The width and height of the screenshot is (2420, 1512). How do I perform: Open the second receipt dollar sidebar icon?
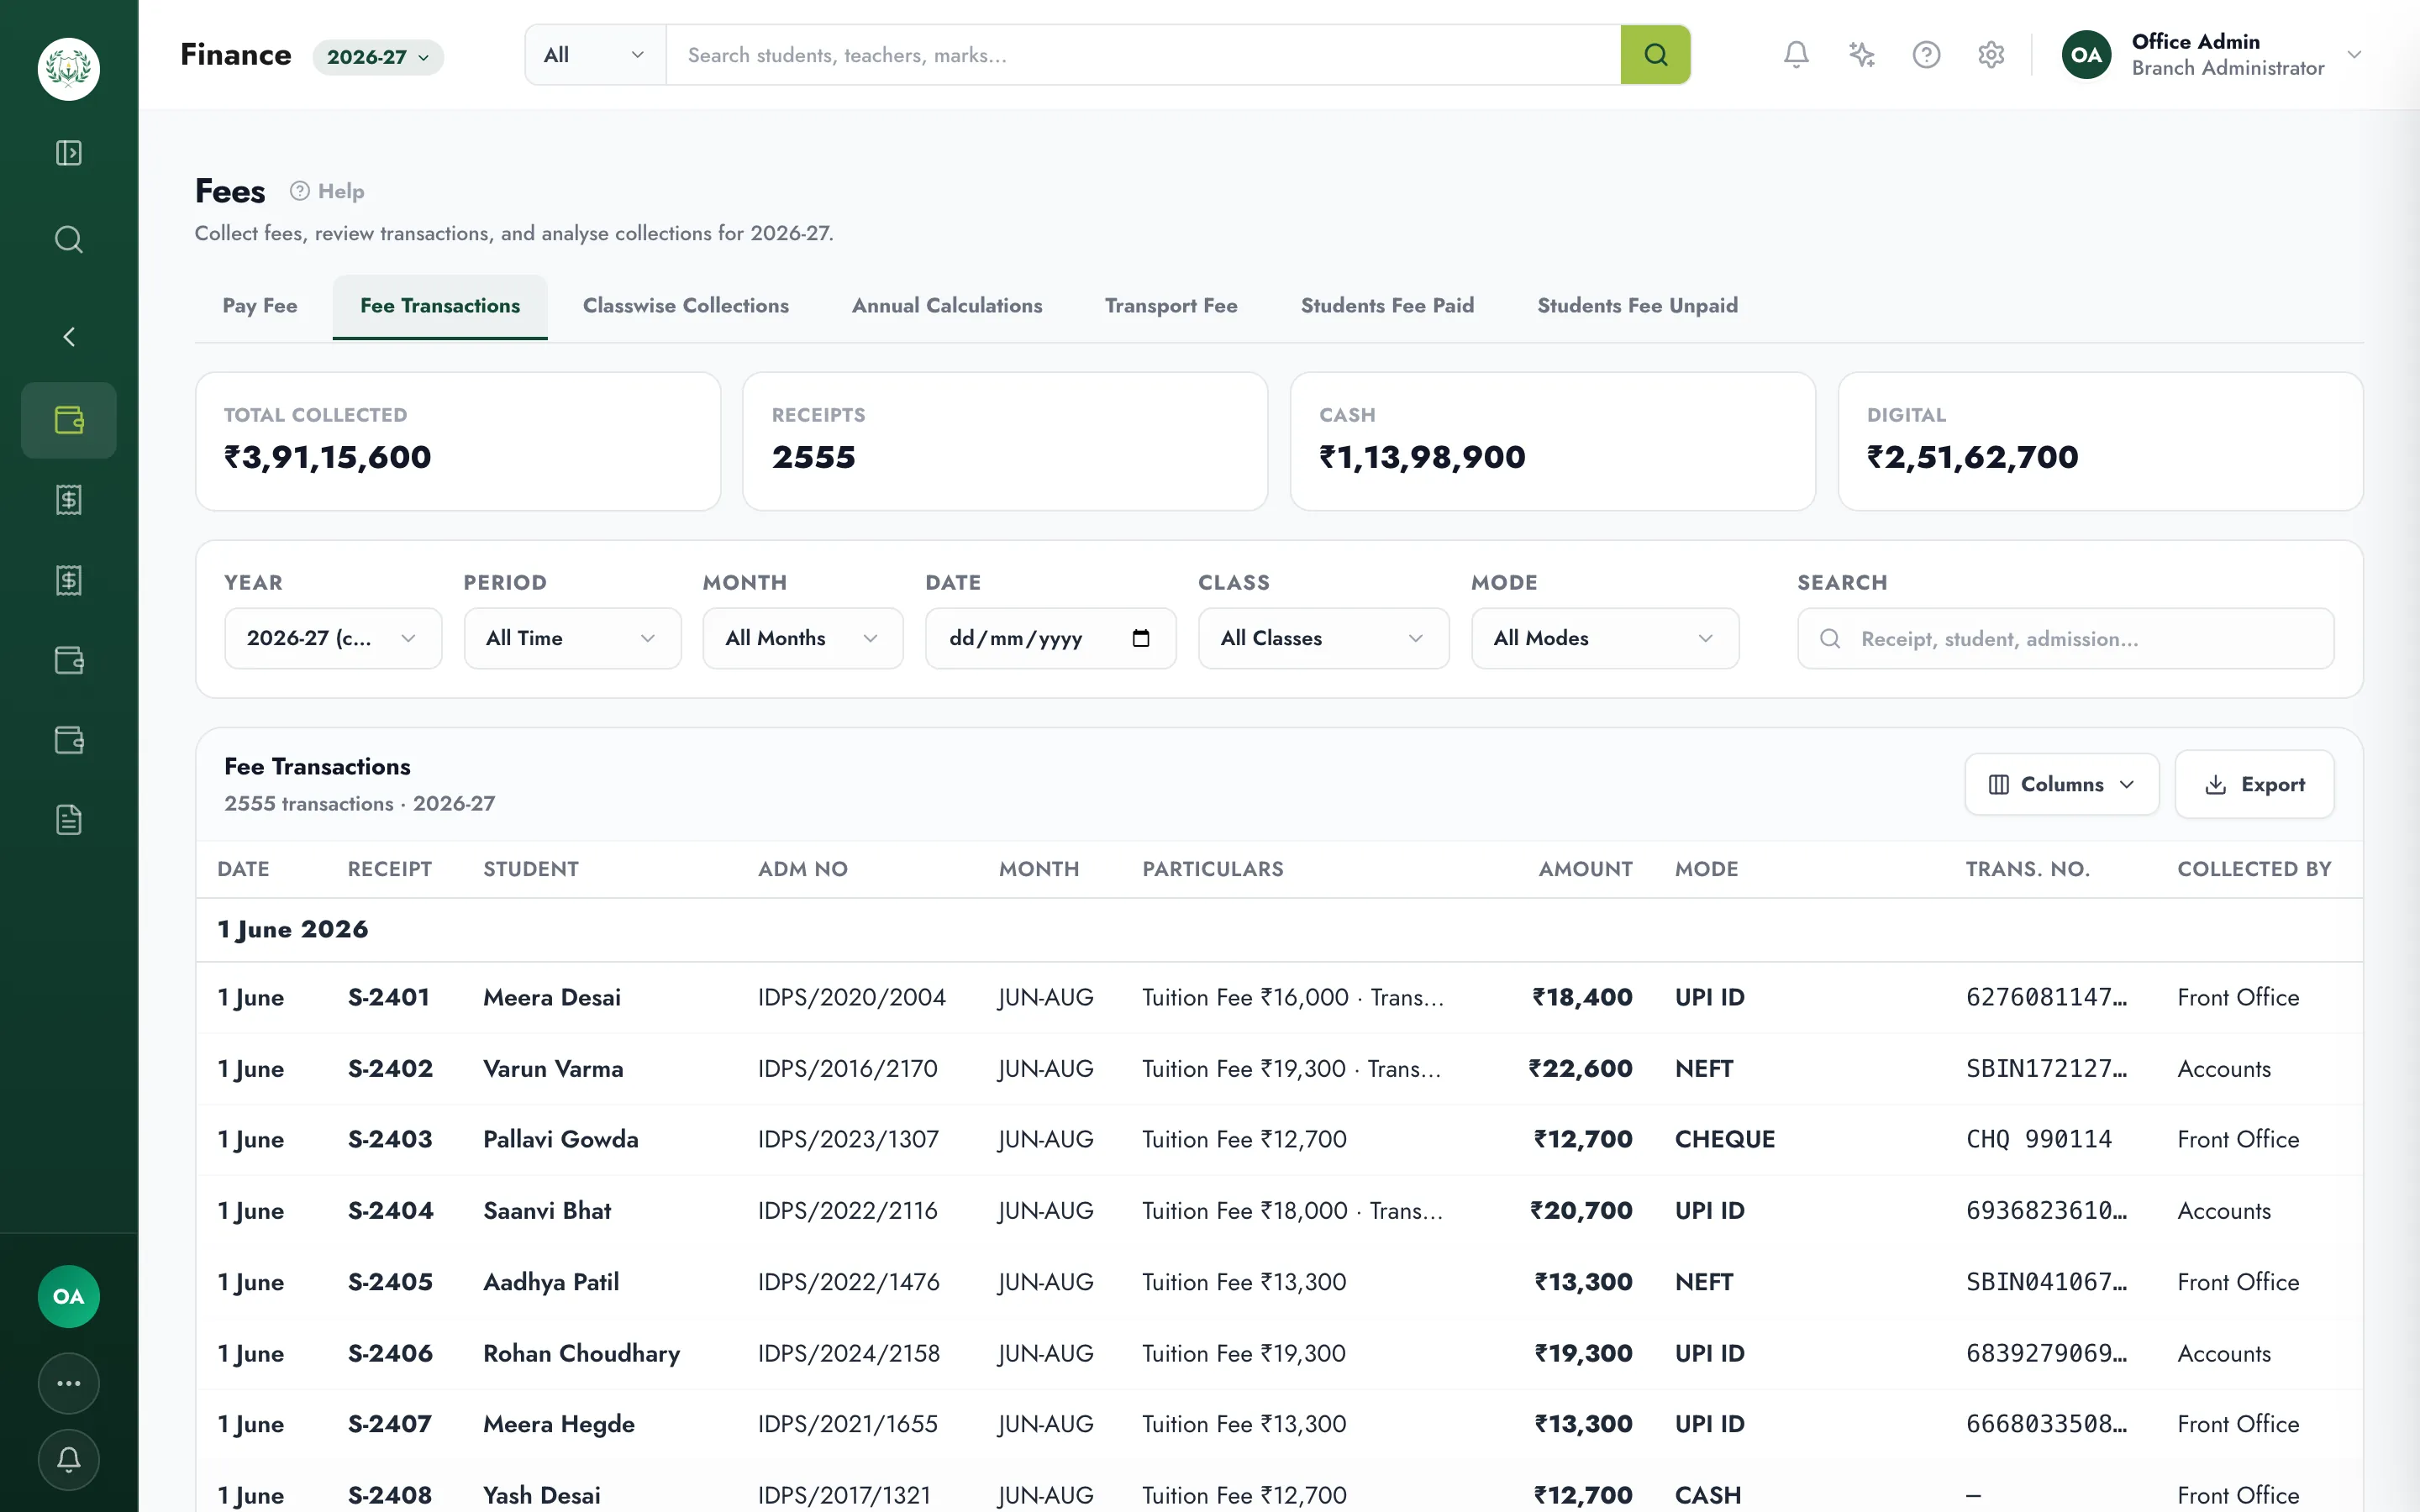[x=68, y=580]
